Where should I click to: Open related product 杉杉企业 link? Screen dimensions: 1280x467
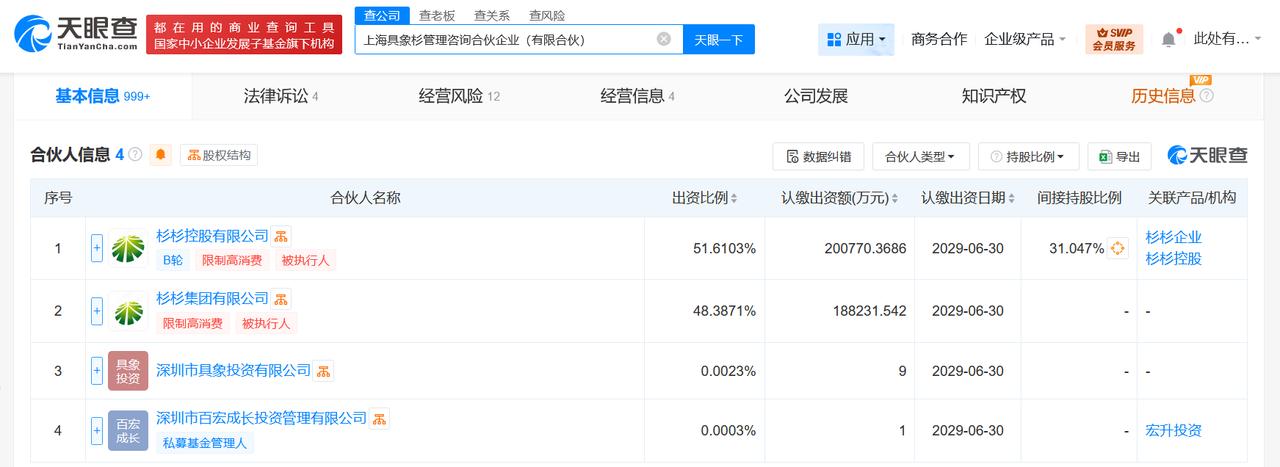click(x=1174, y=238)
